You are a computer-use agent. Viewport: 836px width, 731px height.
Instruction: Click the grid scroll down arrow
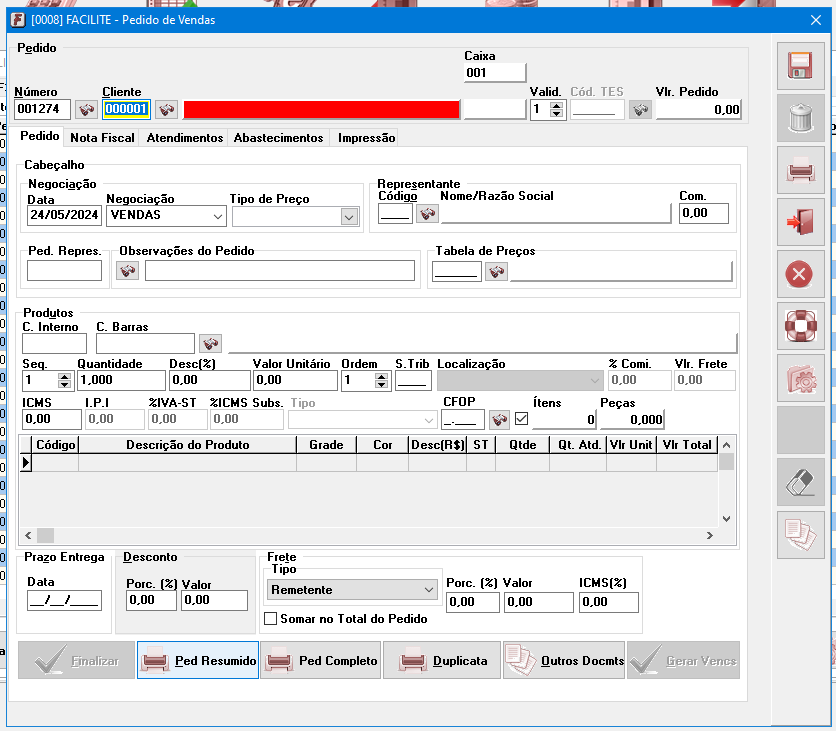726,519
